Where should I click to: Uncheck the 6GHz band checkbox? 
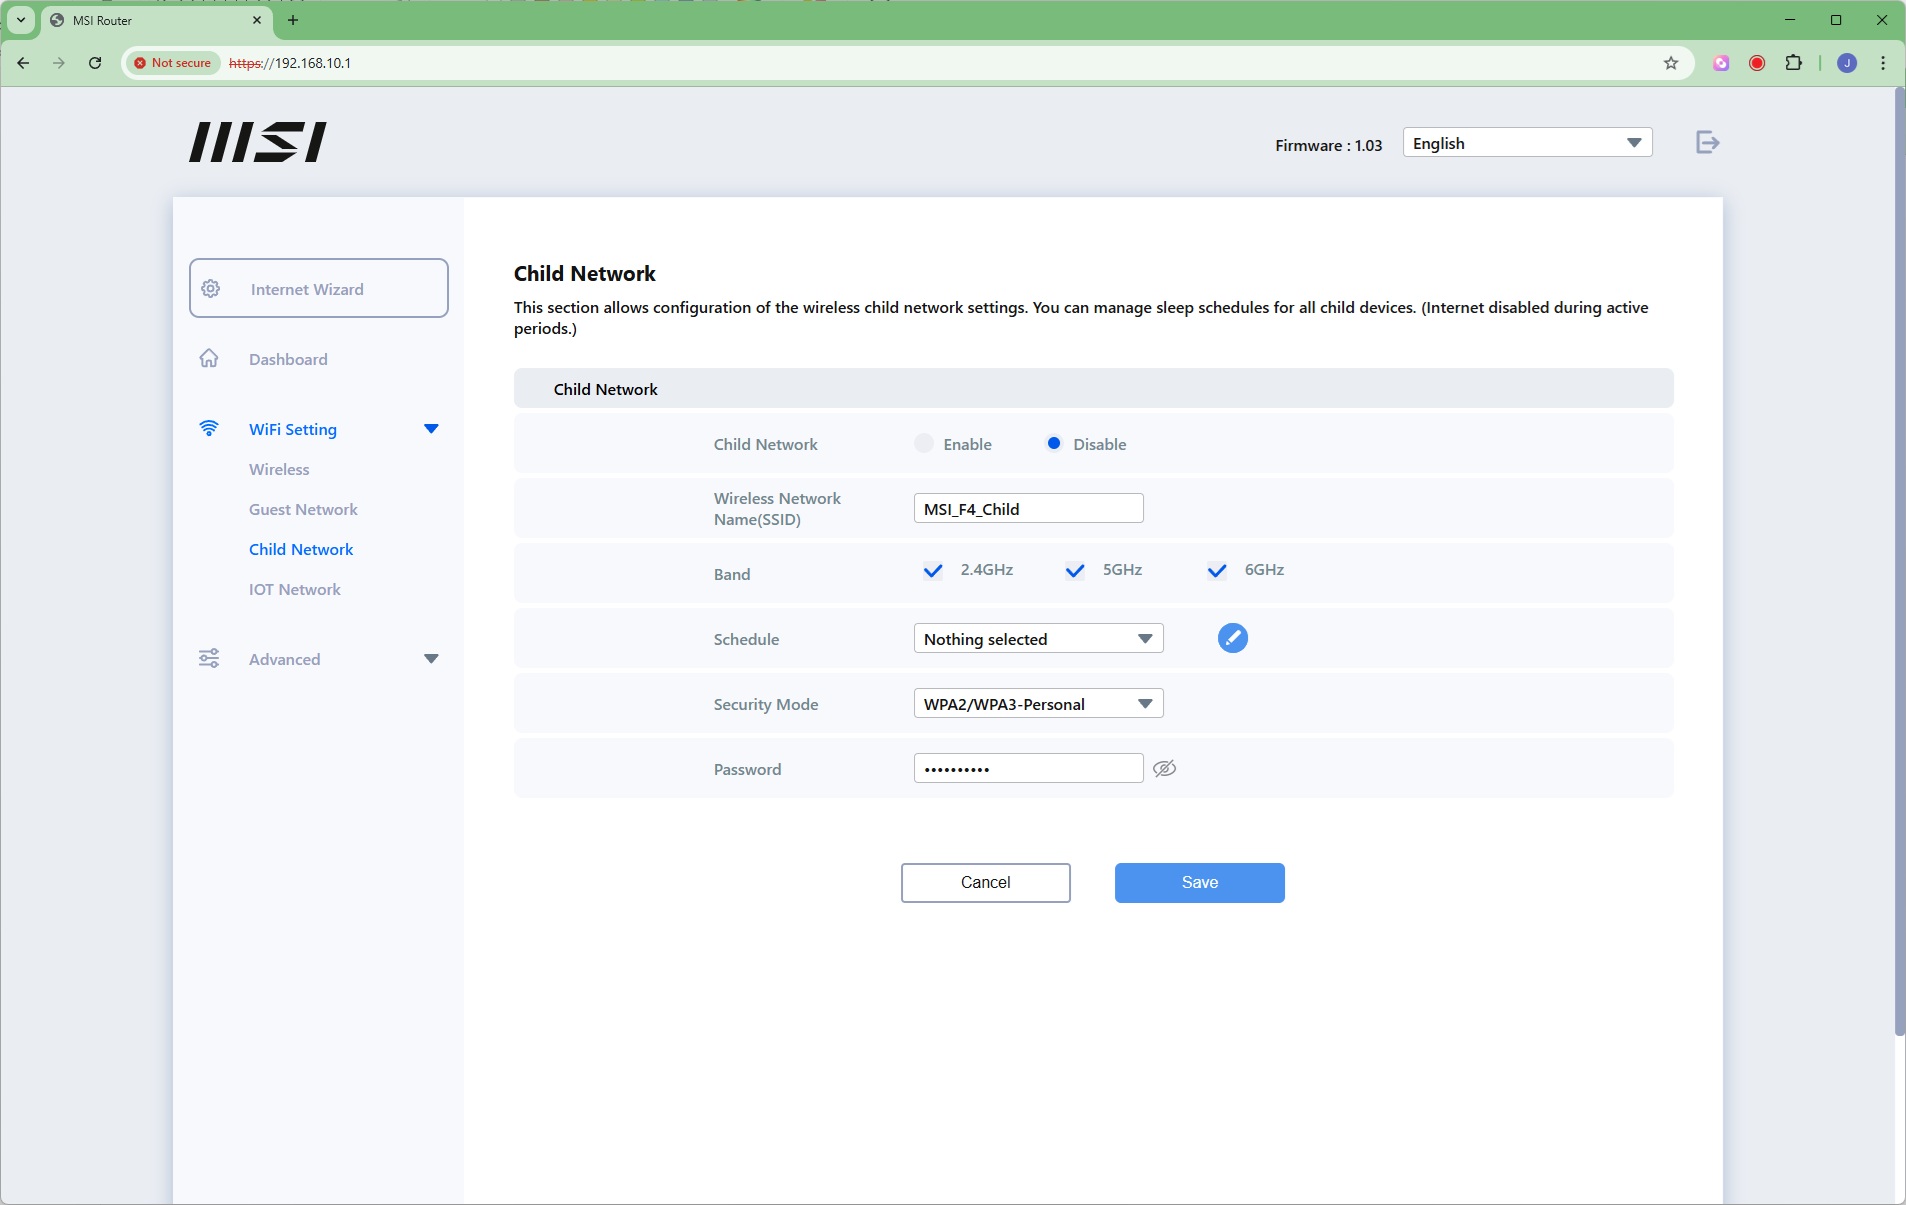pos(1217,571)
